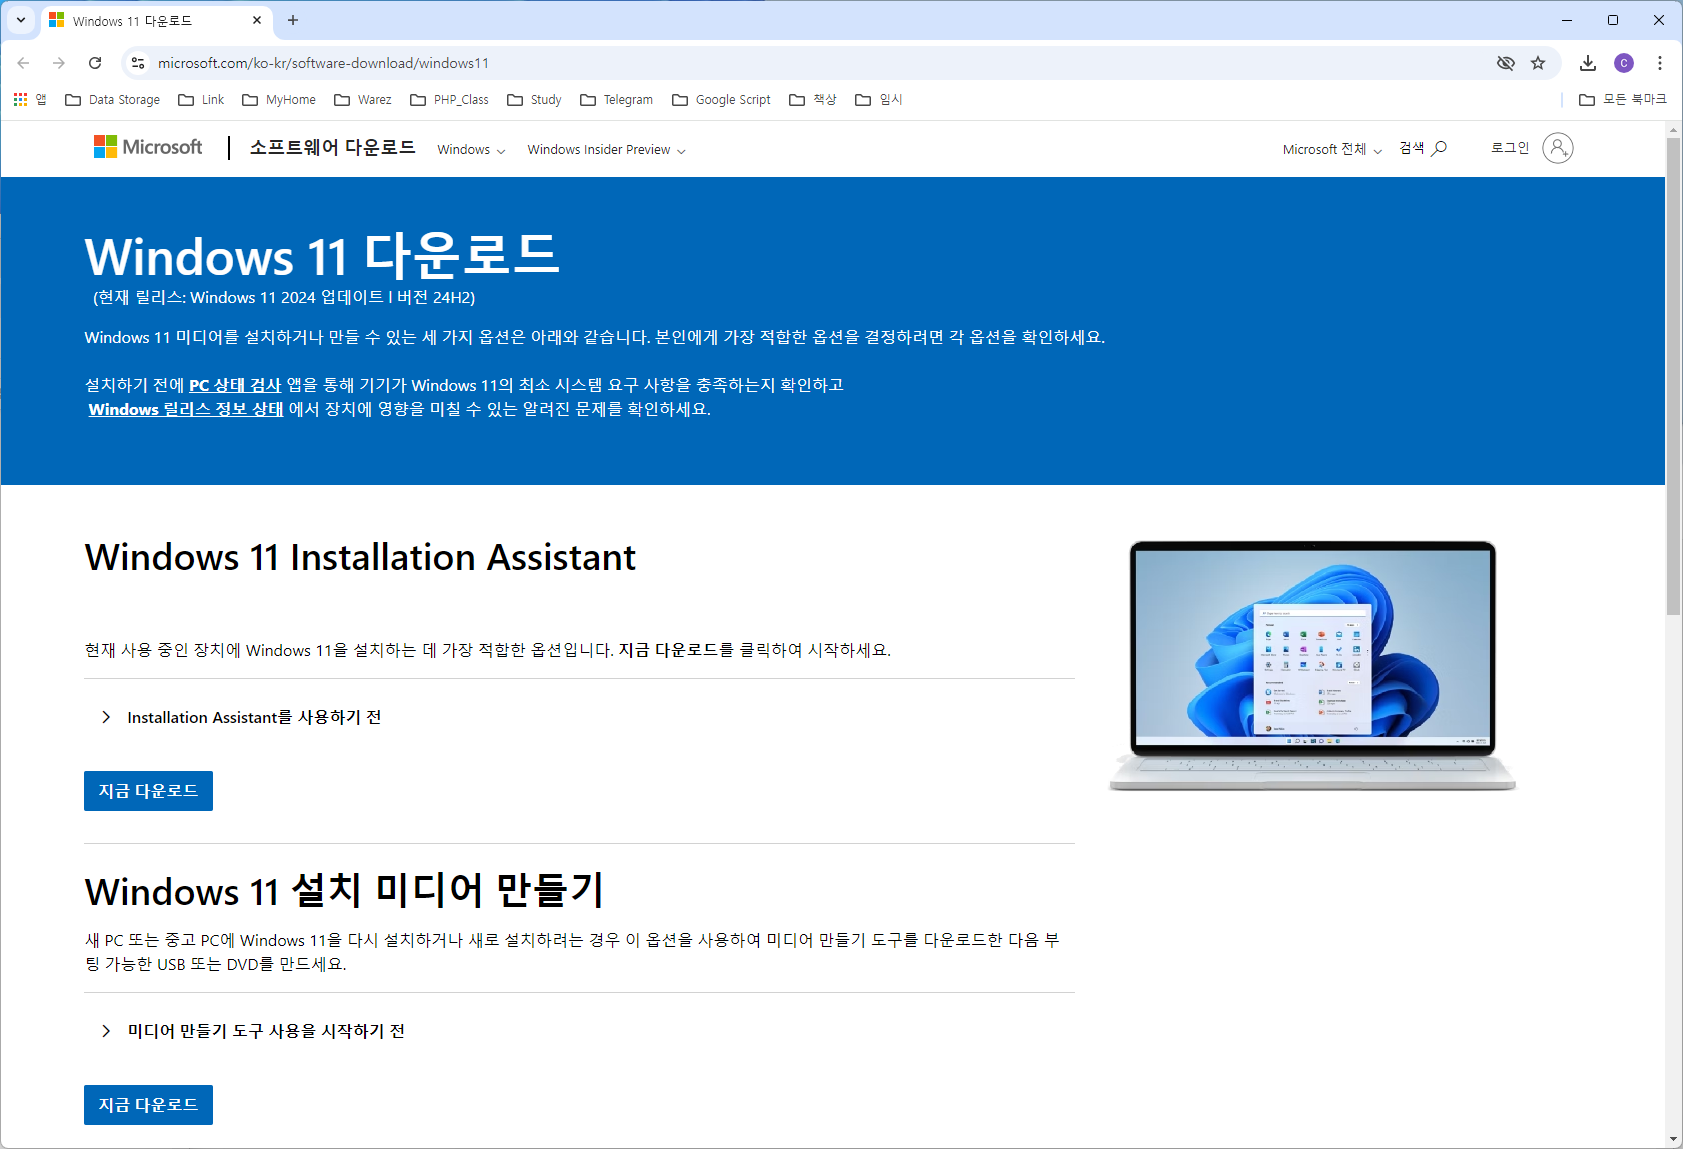The width and height of the screenshot is (1683, 1149).
Task: Open Study bookmark folder
Action: tap(534, 99)
